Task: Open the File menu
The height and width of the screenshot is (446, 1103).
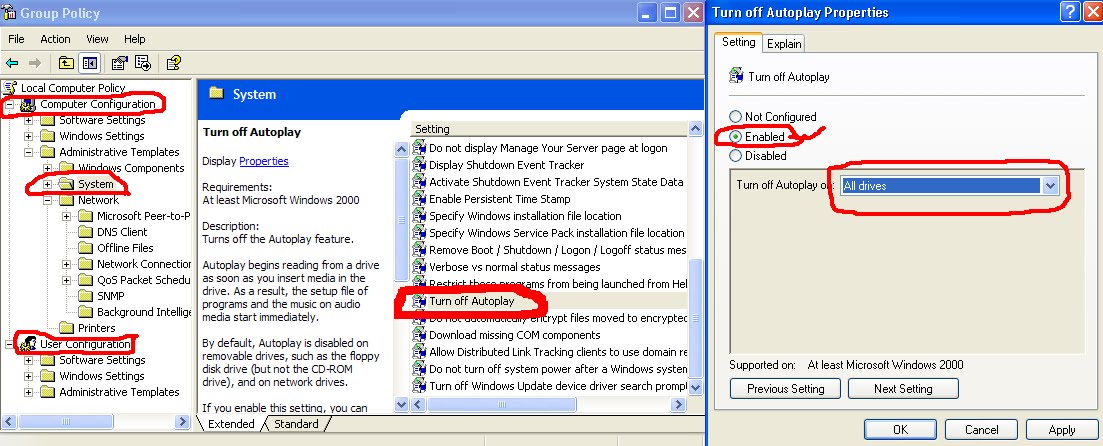Action: [x=16, y=39]
